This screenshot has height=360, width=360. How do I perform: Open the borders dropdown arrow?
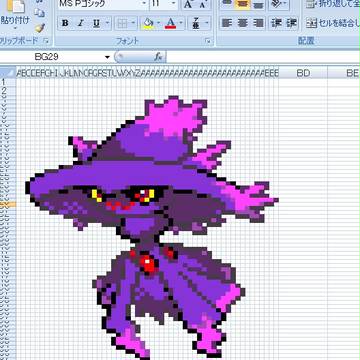(x=133, y=23)
